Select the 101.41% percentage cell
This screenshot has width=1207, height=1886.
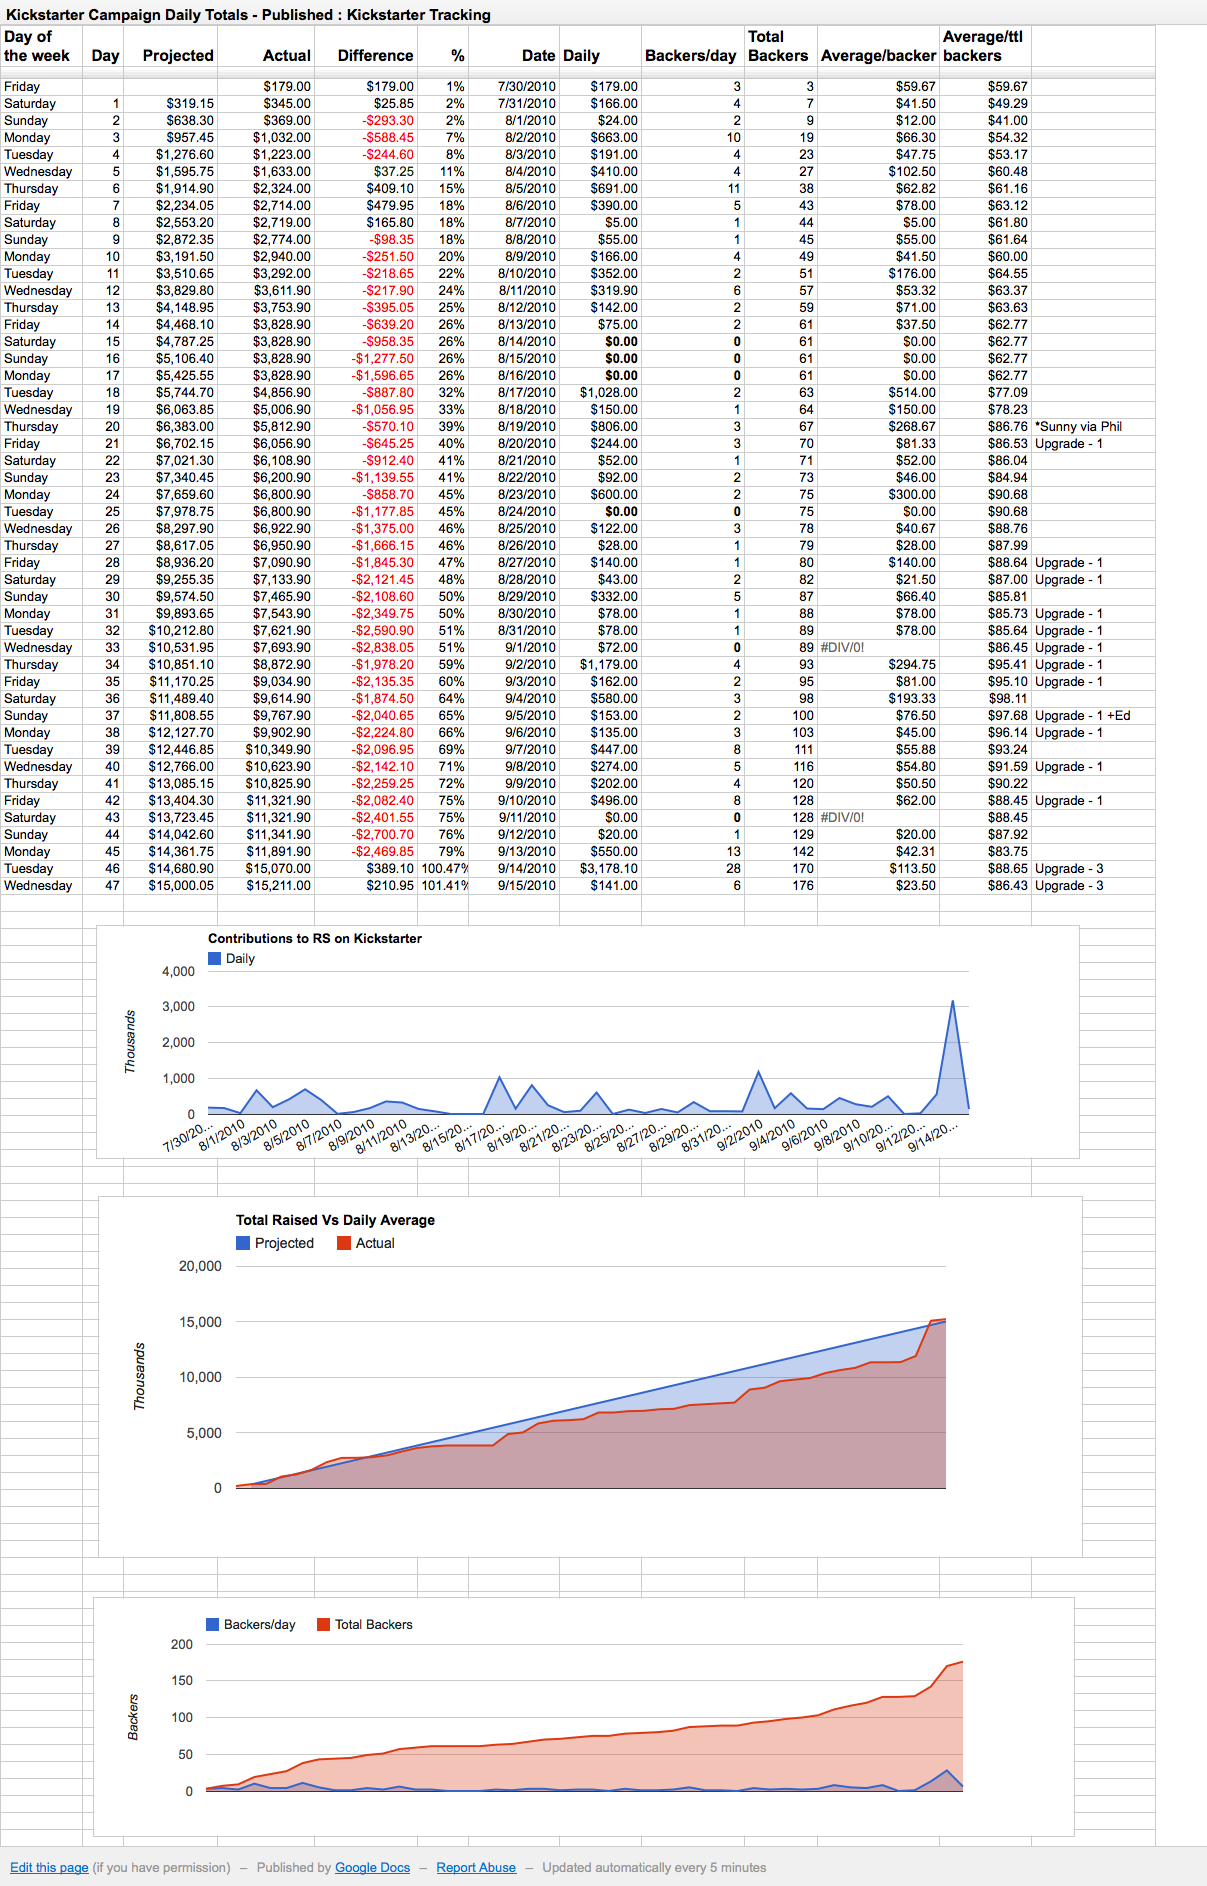(x=444, y=886)
